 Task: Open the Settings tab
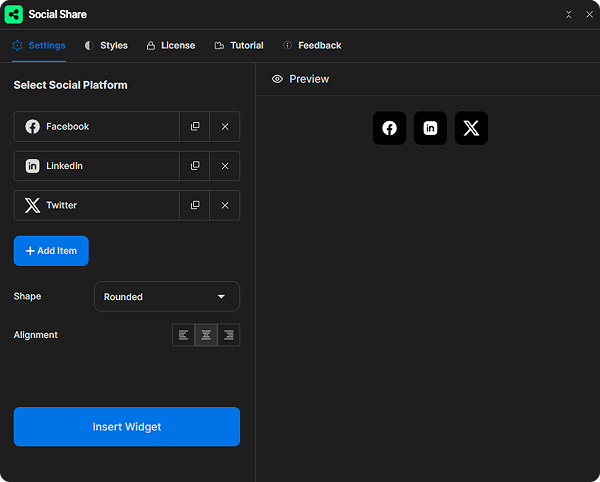click(x=39, y=46)
